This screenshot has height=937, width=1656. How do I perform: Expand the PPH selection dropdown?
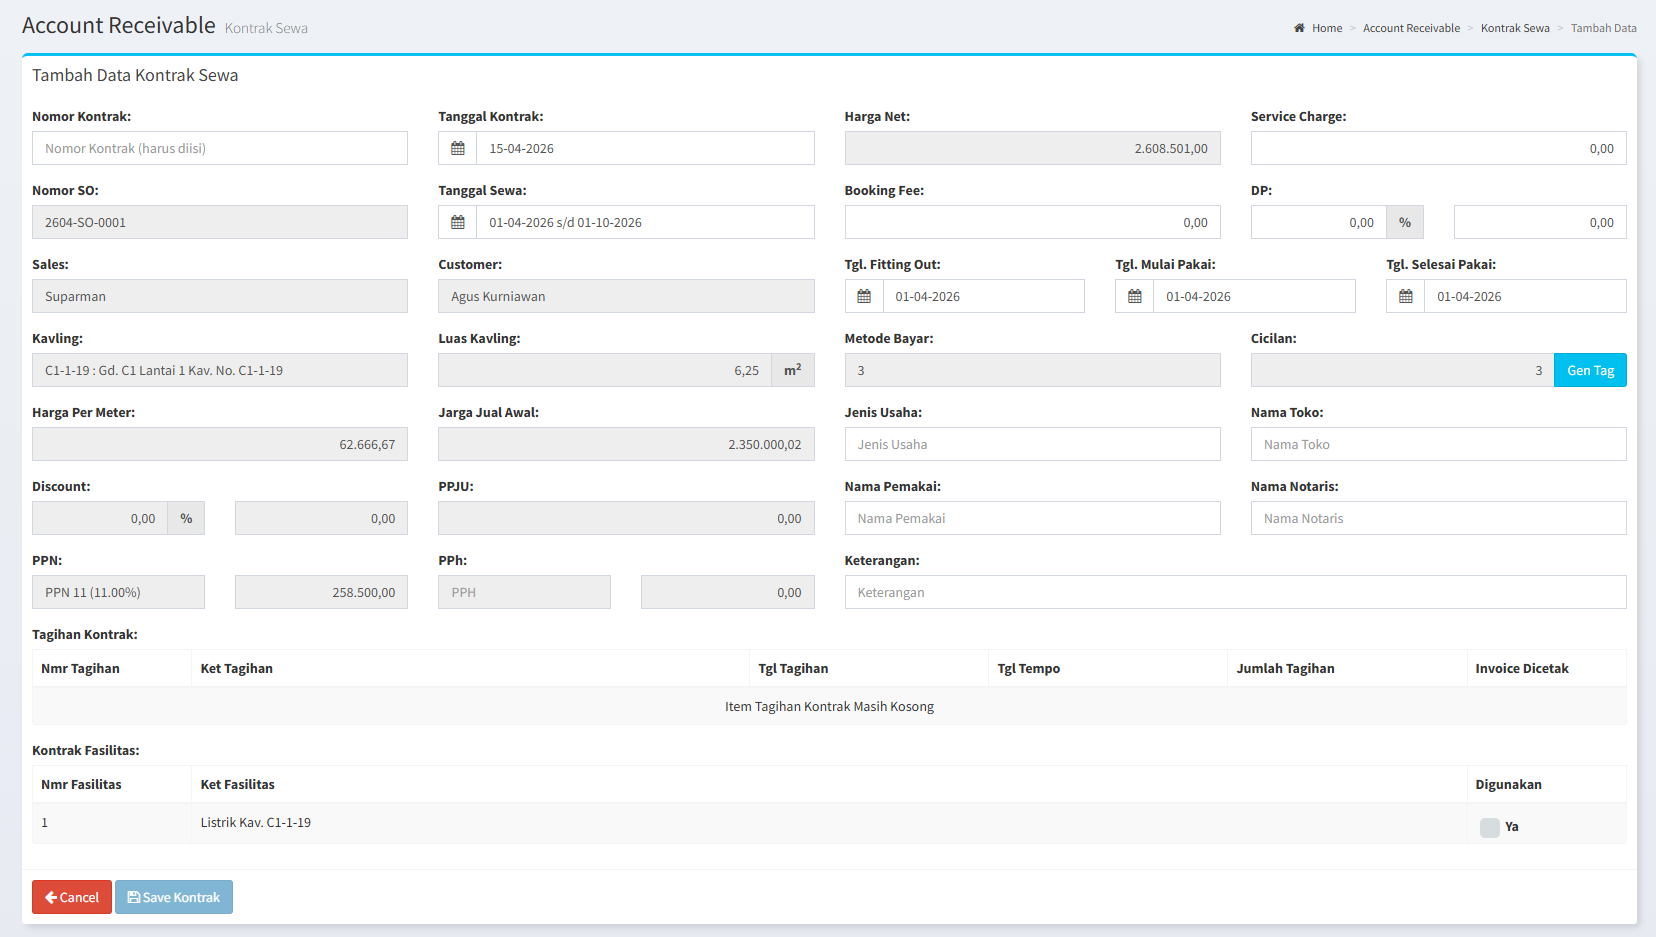tap(524, 592)
